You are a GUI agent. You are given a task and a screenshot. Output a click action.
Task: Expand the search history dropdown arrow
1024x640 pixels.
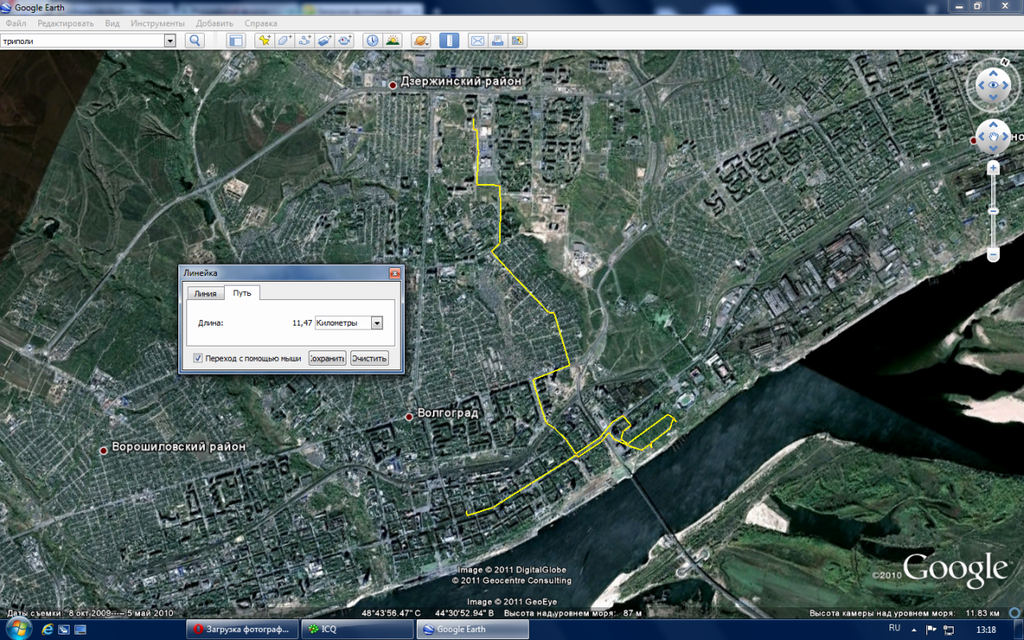point(170,40)
